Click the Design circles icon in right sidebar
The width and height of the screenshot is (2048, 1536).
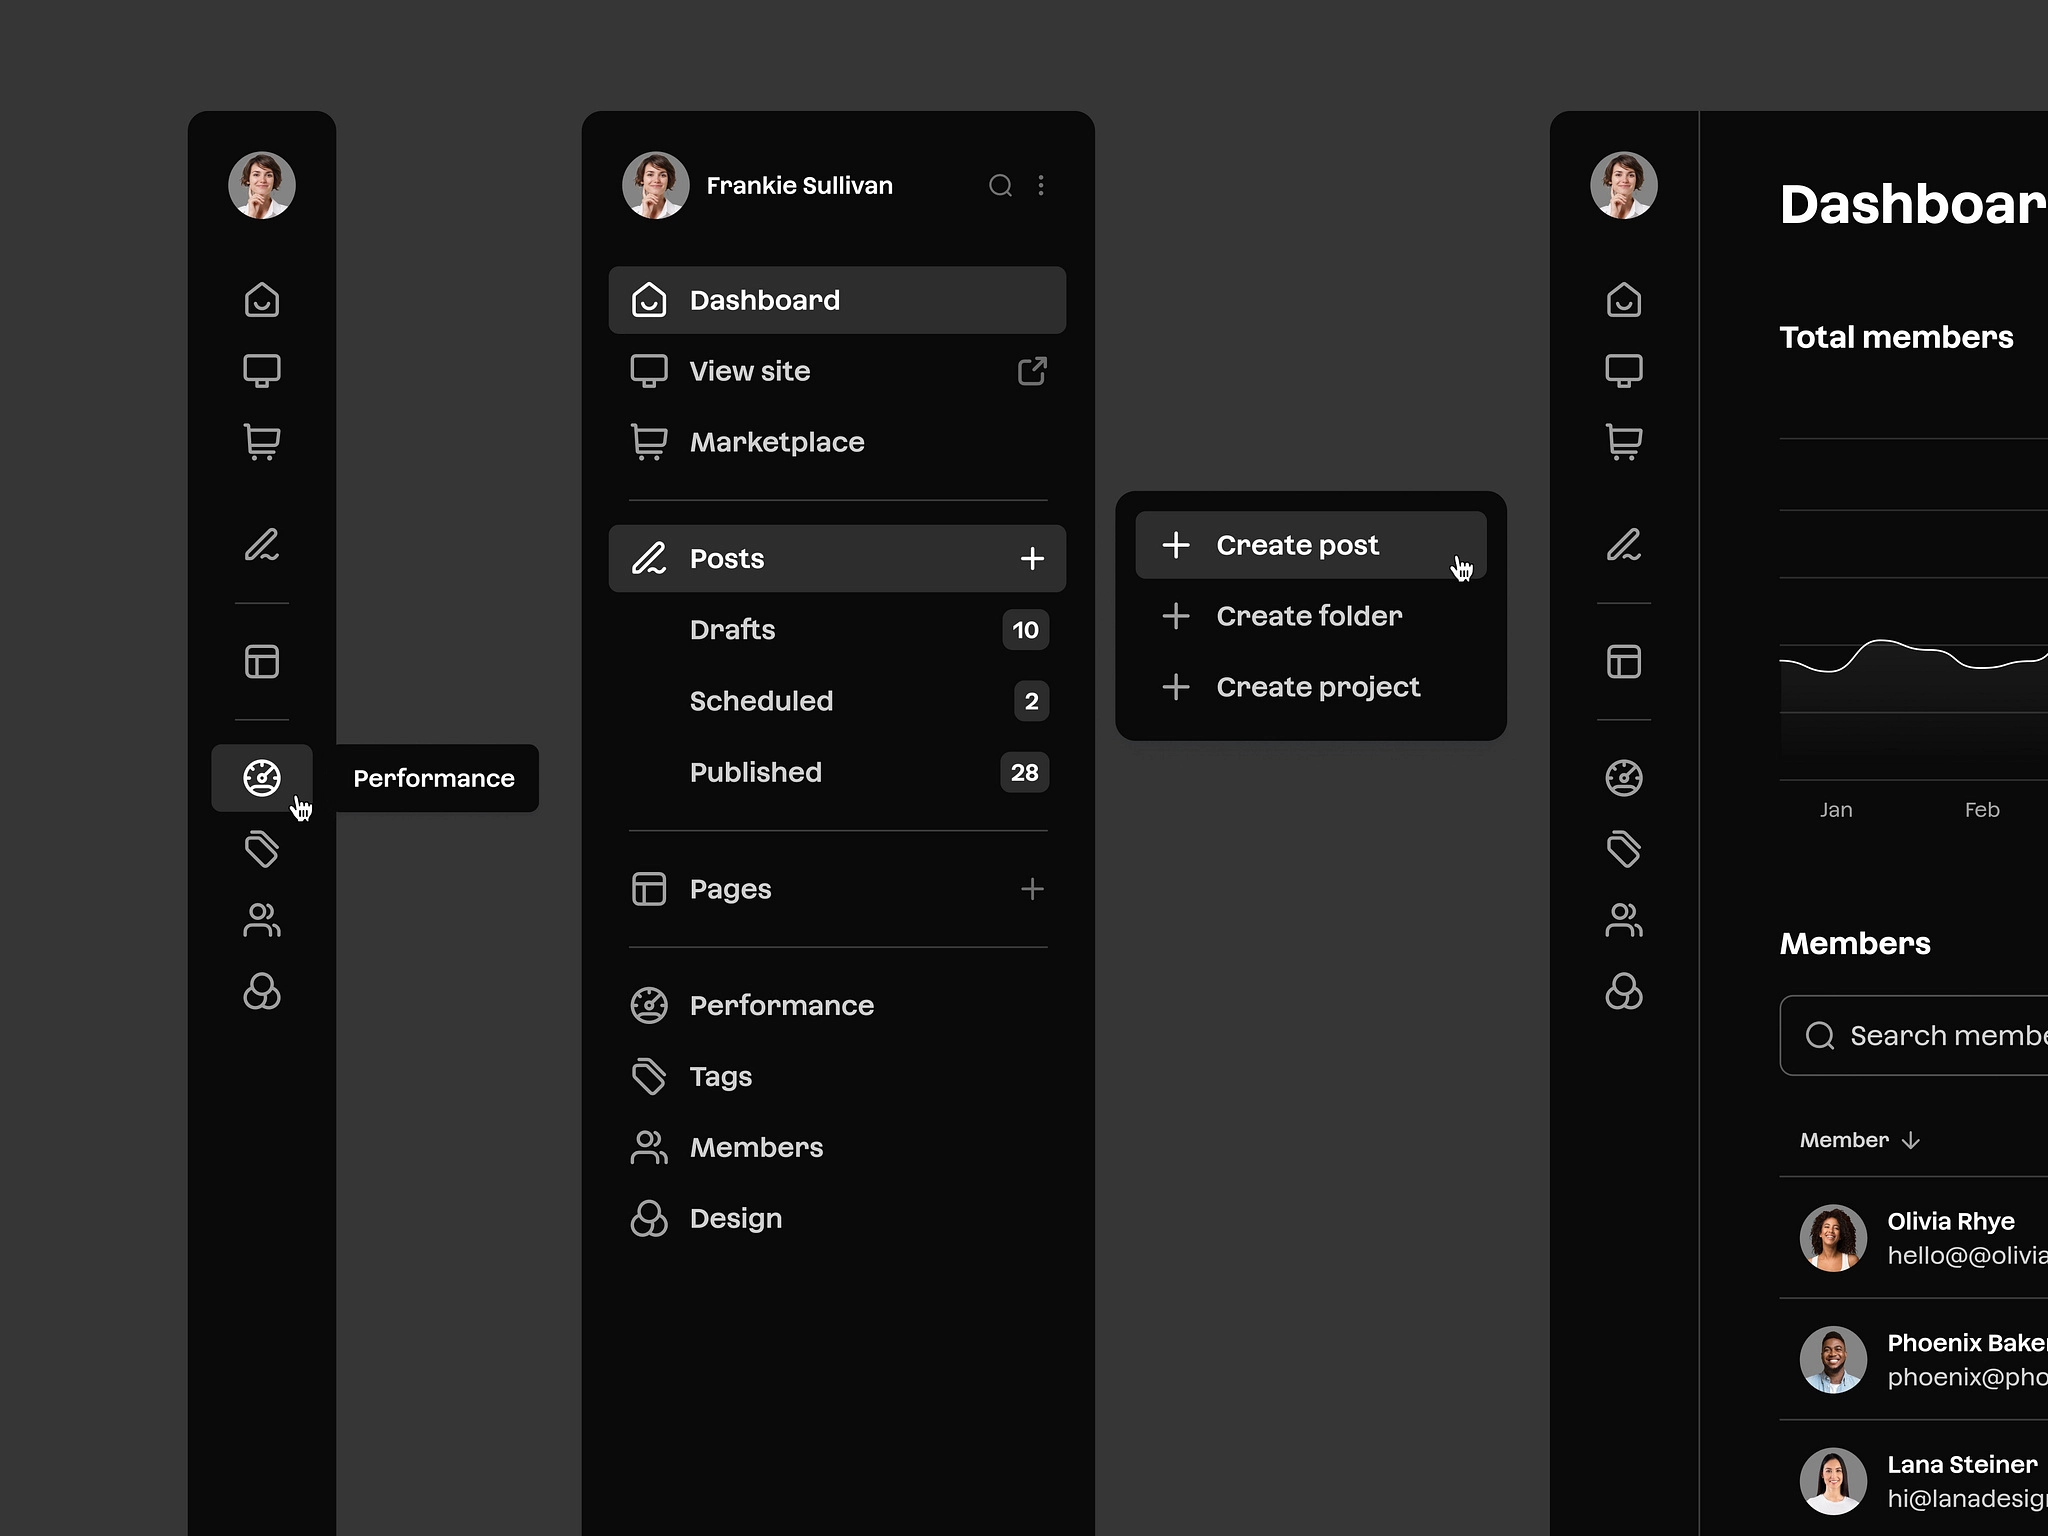(1623, 992)
